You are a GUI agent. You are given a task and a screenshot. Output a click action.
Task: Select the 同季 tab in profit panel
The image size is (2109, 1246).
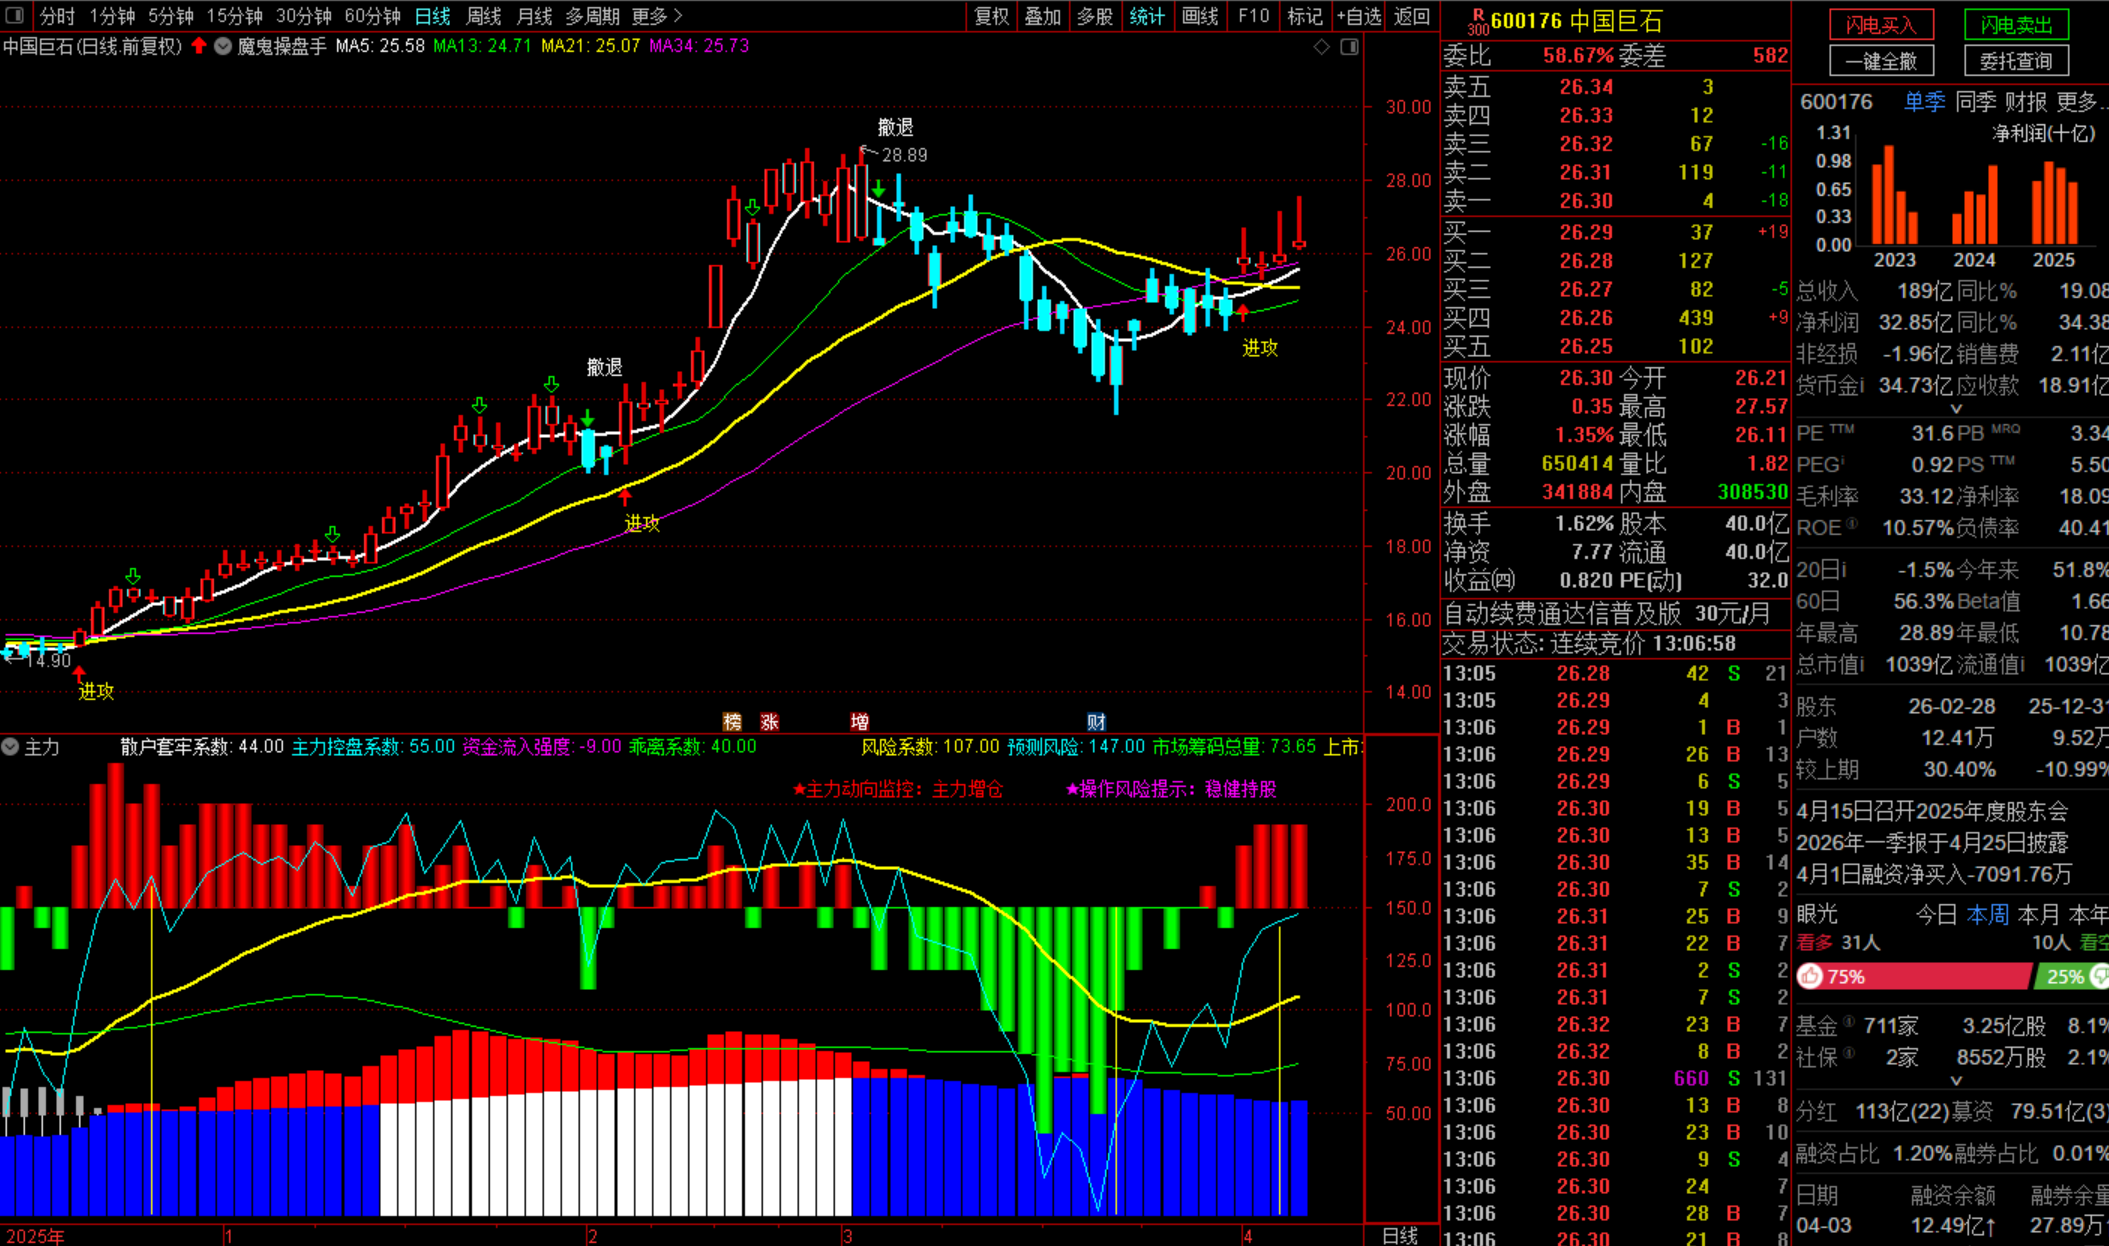pyautogui.click(x=1974, y=101)
